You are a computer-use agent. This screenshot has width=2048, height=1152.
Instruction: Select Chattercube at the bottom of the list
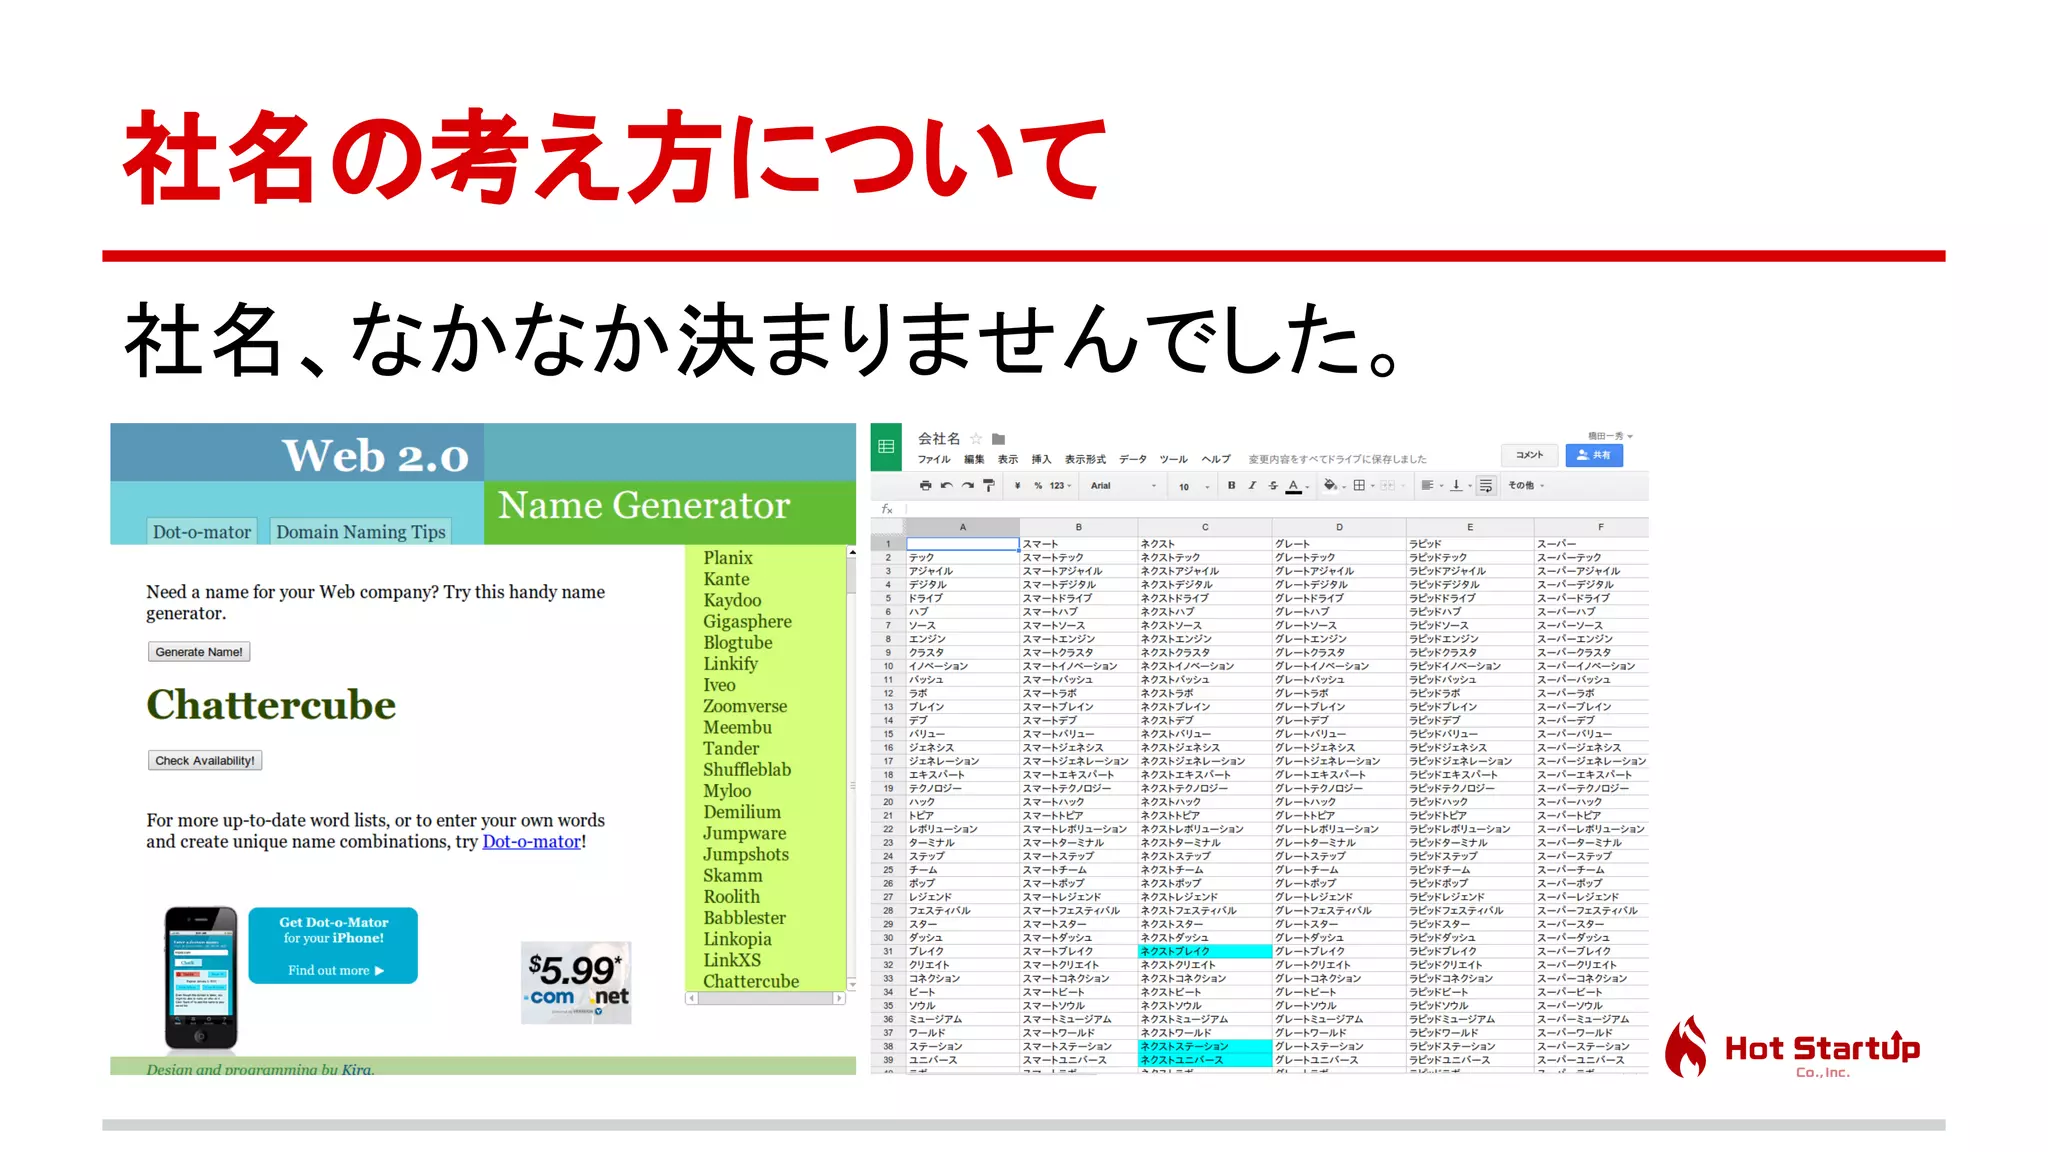[751, 982]
